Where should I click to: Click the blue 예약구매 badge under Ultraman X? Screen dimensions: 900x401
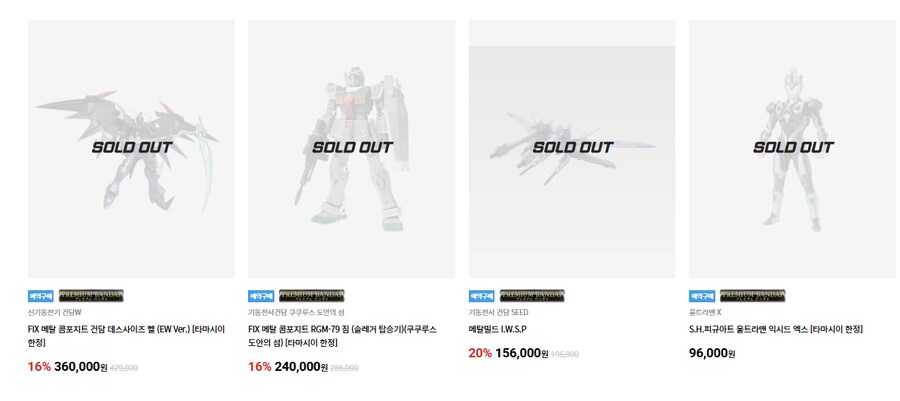pos(702,296)
